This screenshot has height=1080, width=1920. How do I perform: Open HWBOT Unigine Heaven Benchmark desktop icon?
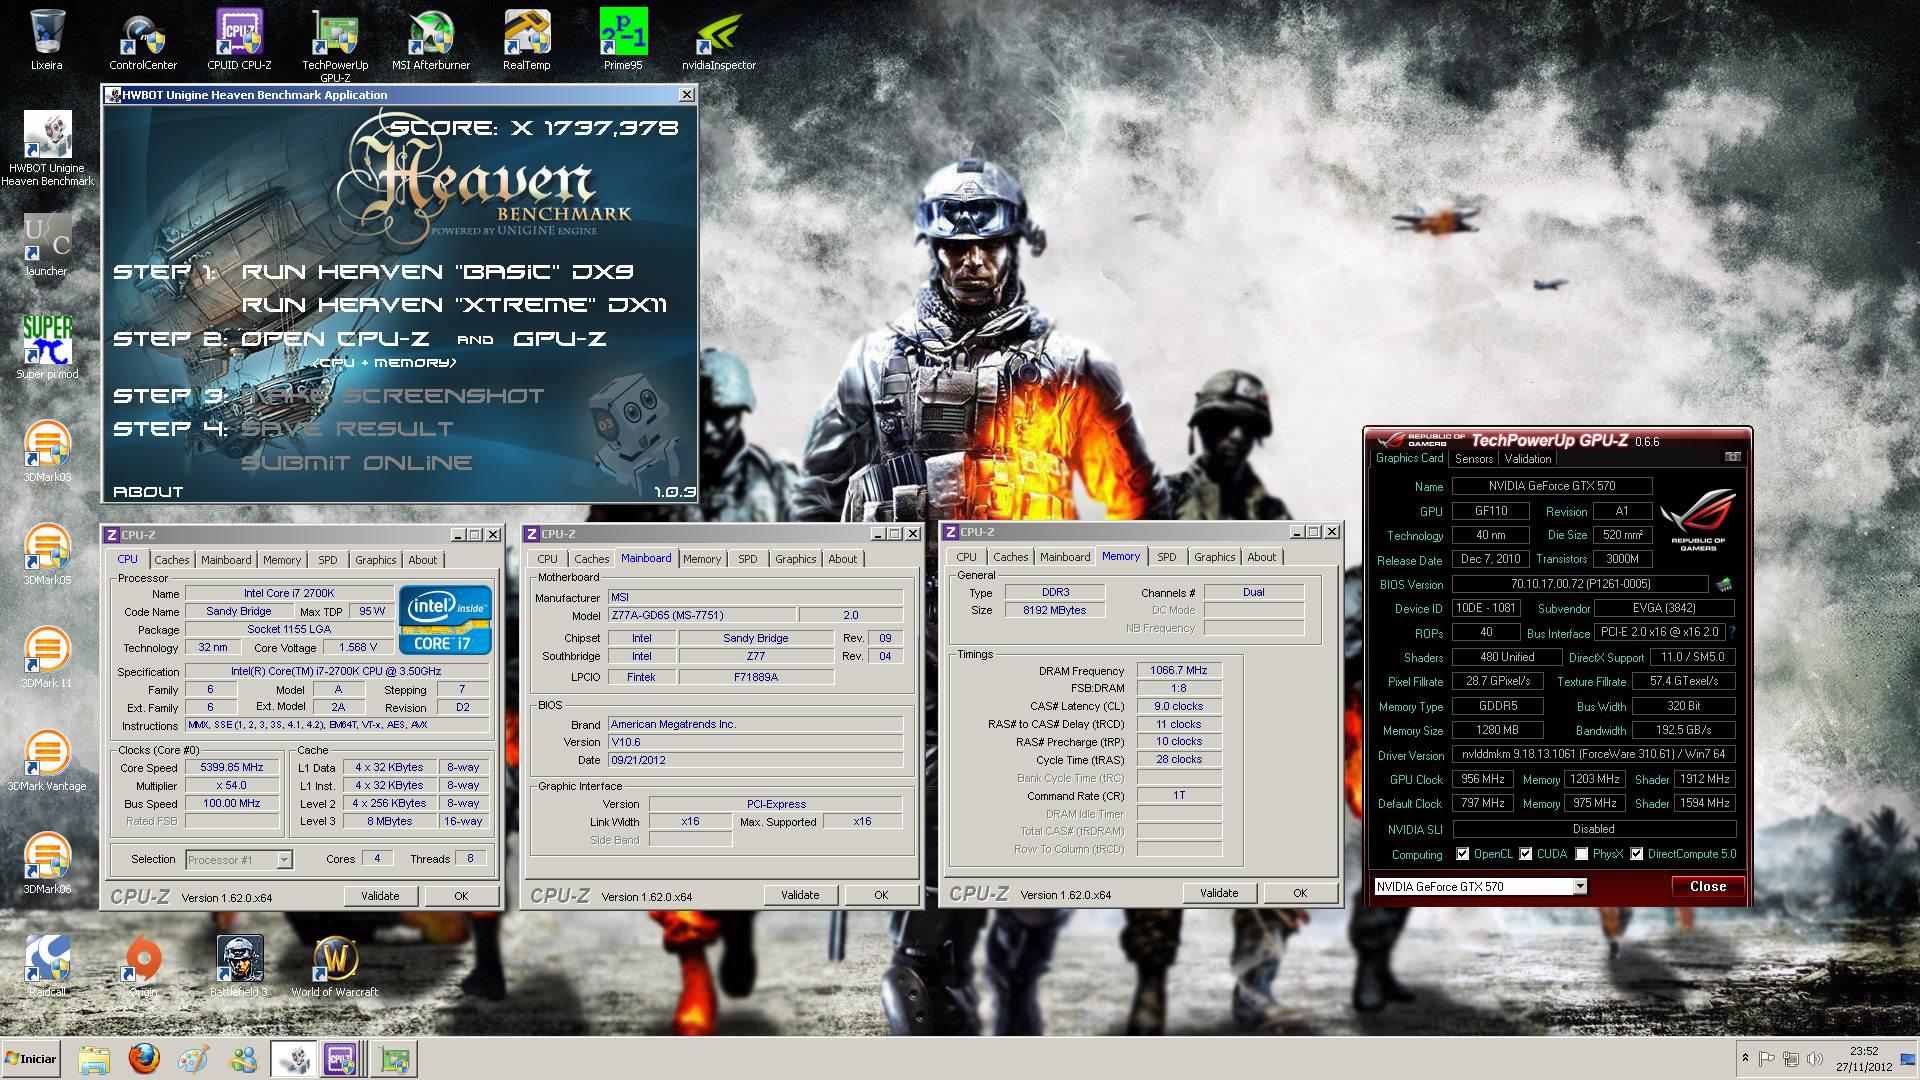click(47, 148)
